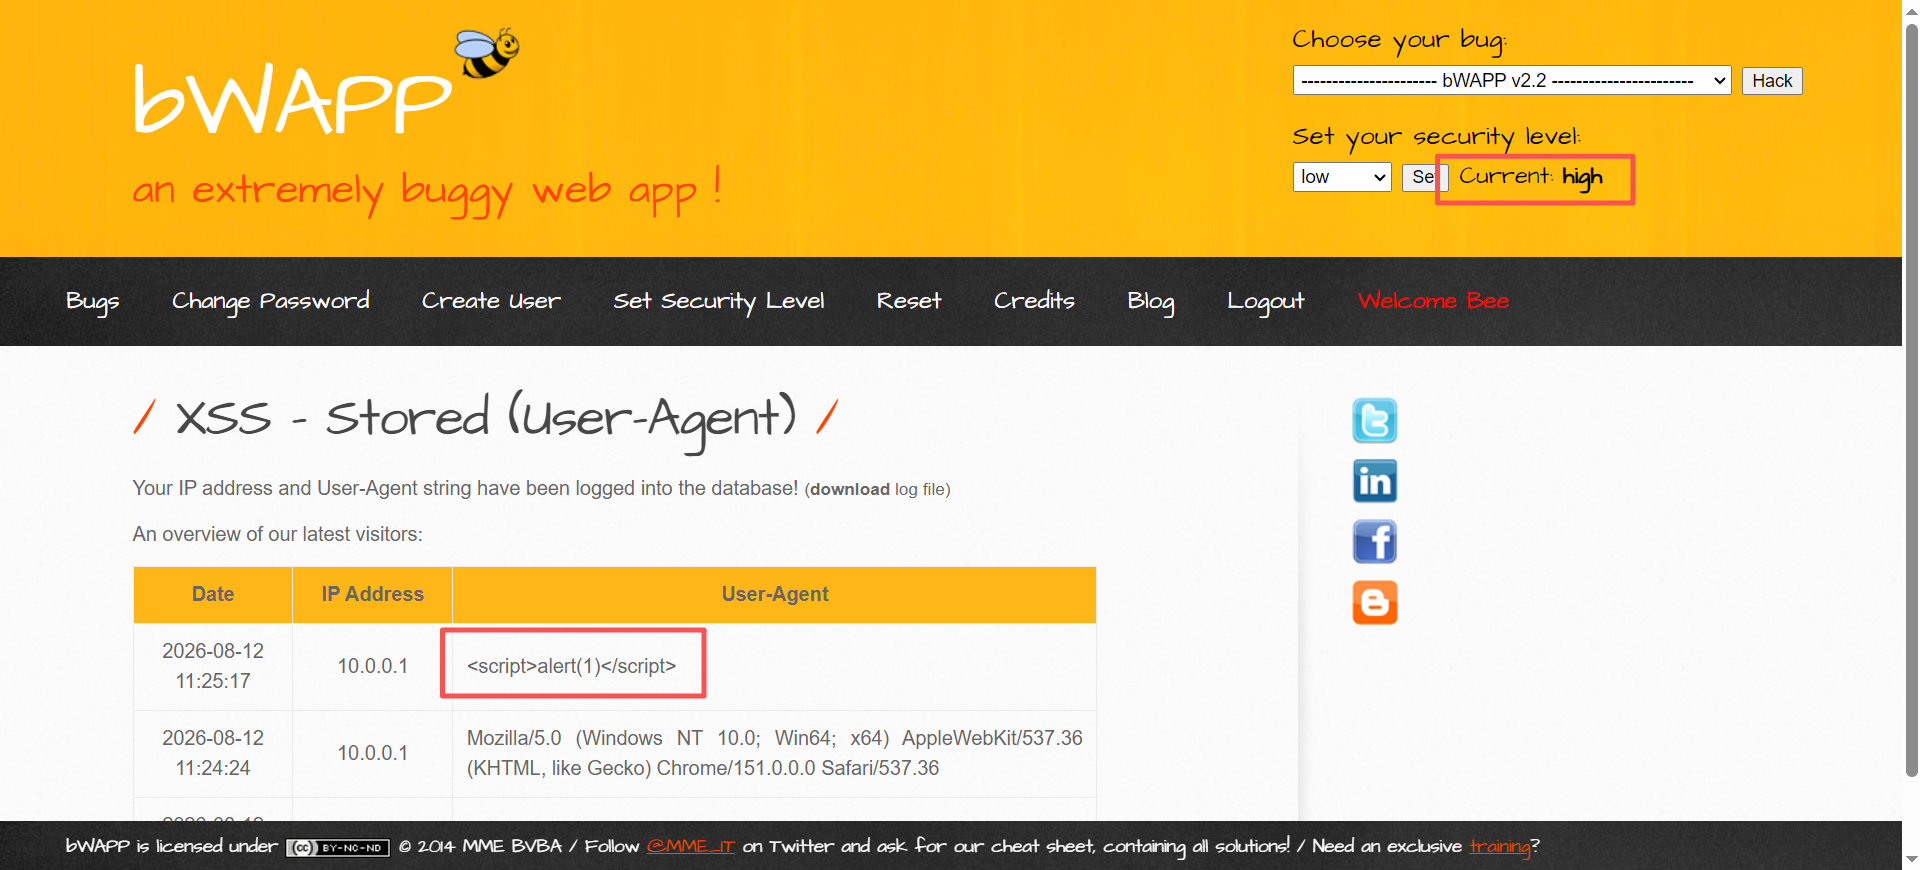Open the security level dropdown set to low

(1341, 177)
